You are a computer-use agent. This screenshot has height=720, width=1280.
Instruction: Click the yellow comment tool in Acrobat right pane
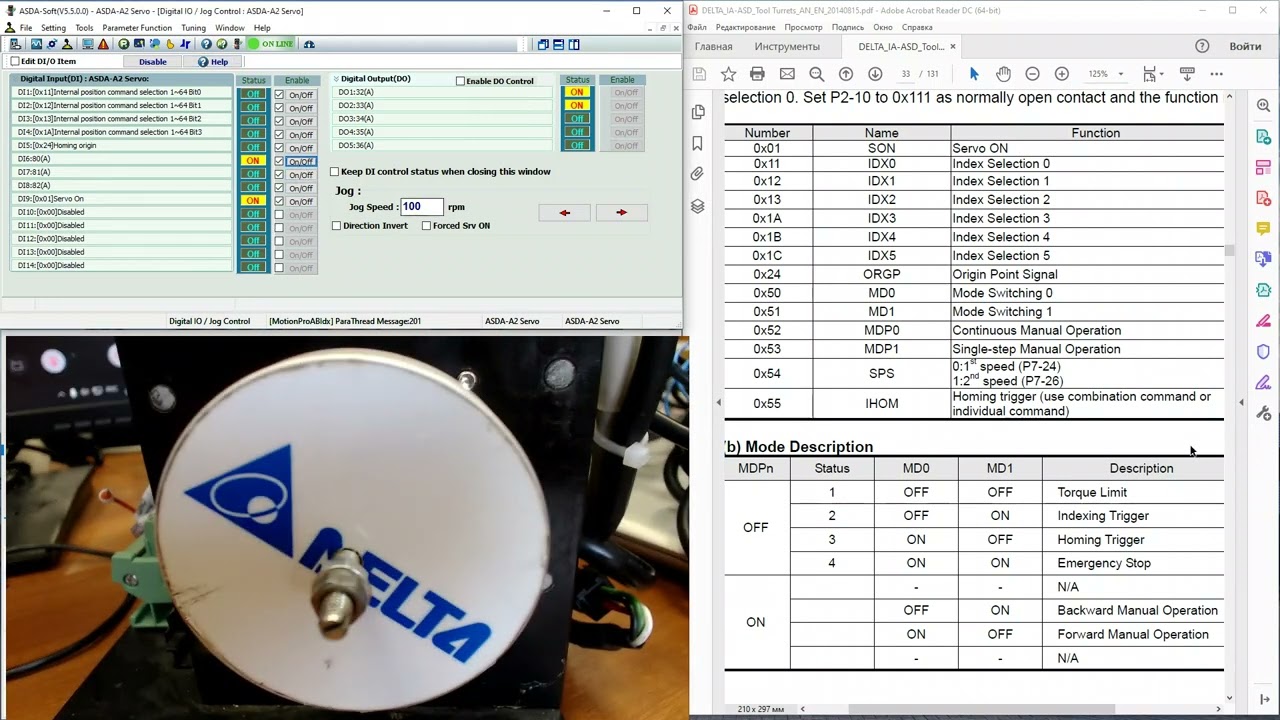1264,229
